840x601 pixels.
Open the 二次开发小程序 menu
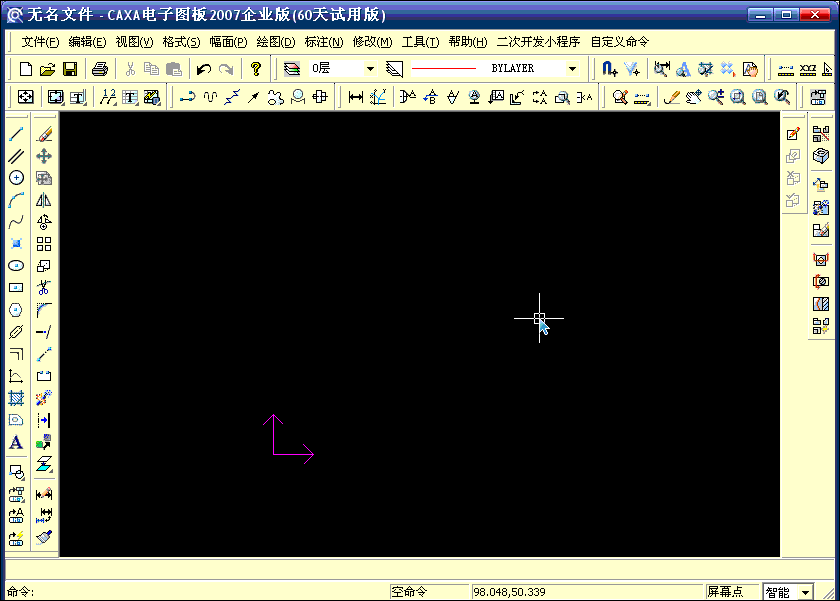538,42
